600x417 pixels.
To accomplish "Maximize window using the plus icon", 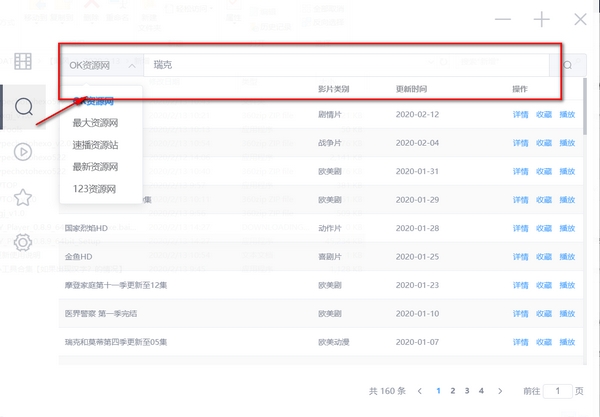I will coord(541,19).
